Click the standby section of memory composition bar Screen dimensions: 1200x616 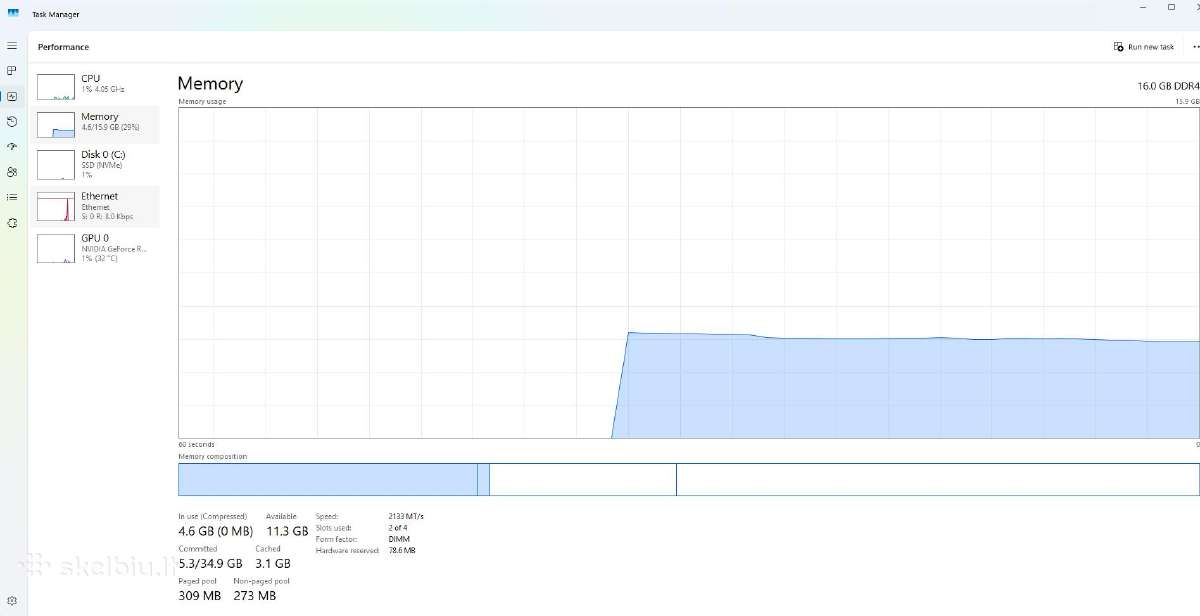click(583, 480)
